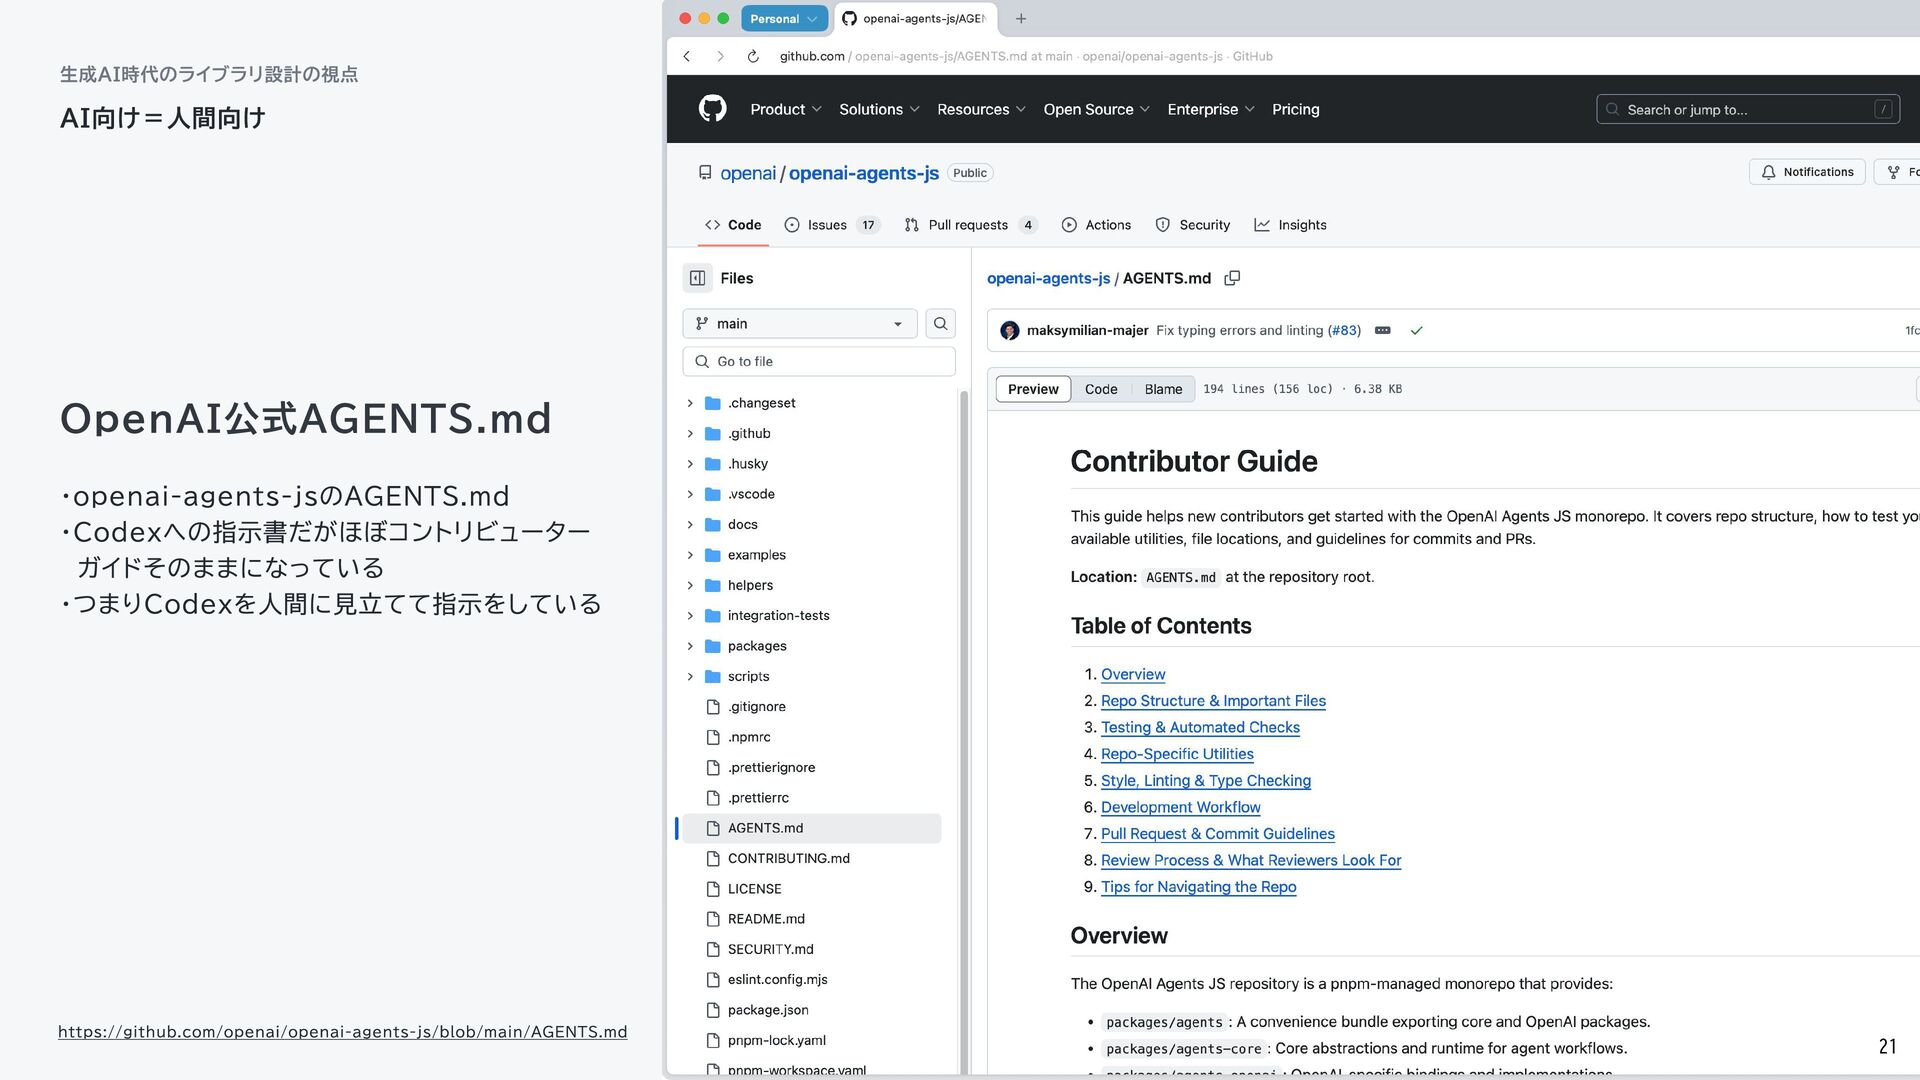
Task: Open pull request #83 link
Action: tap(1344, 330)
